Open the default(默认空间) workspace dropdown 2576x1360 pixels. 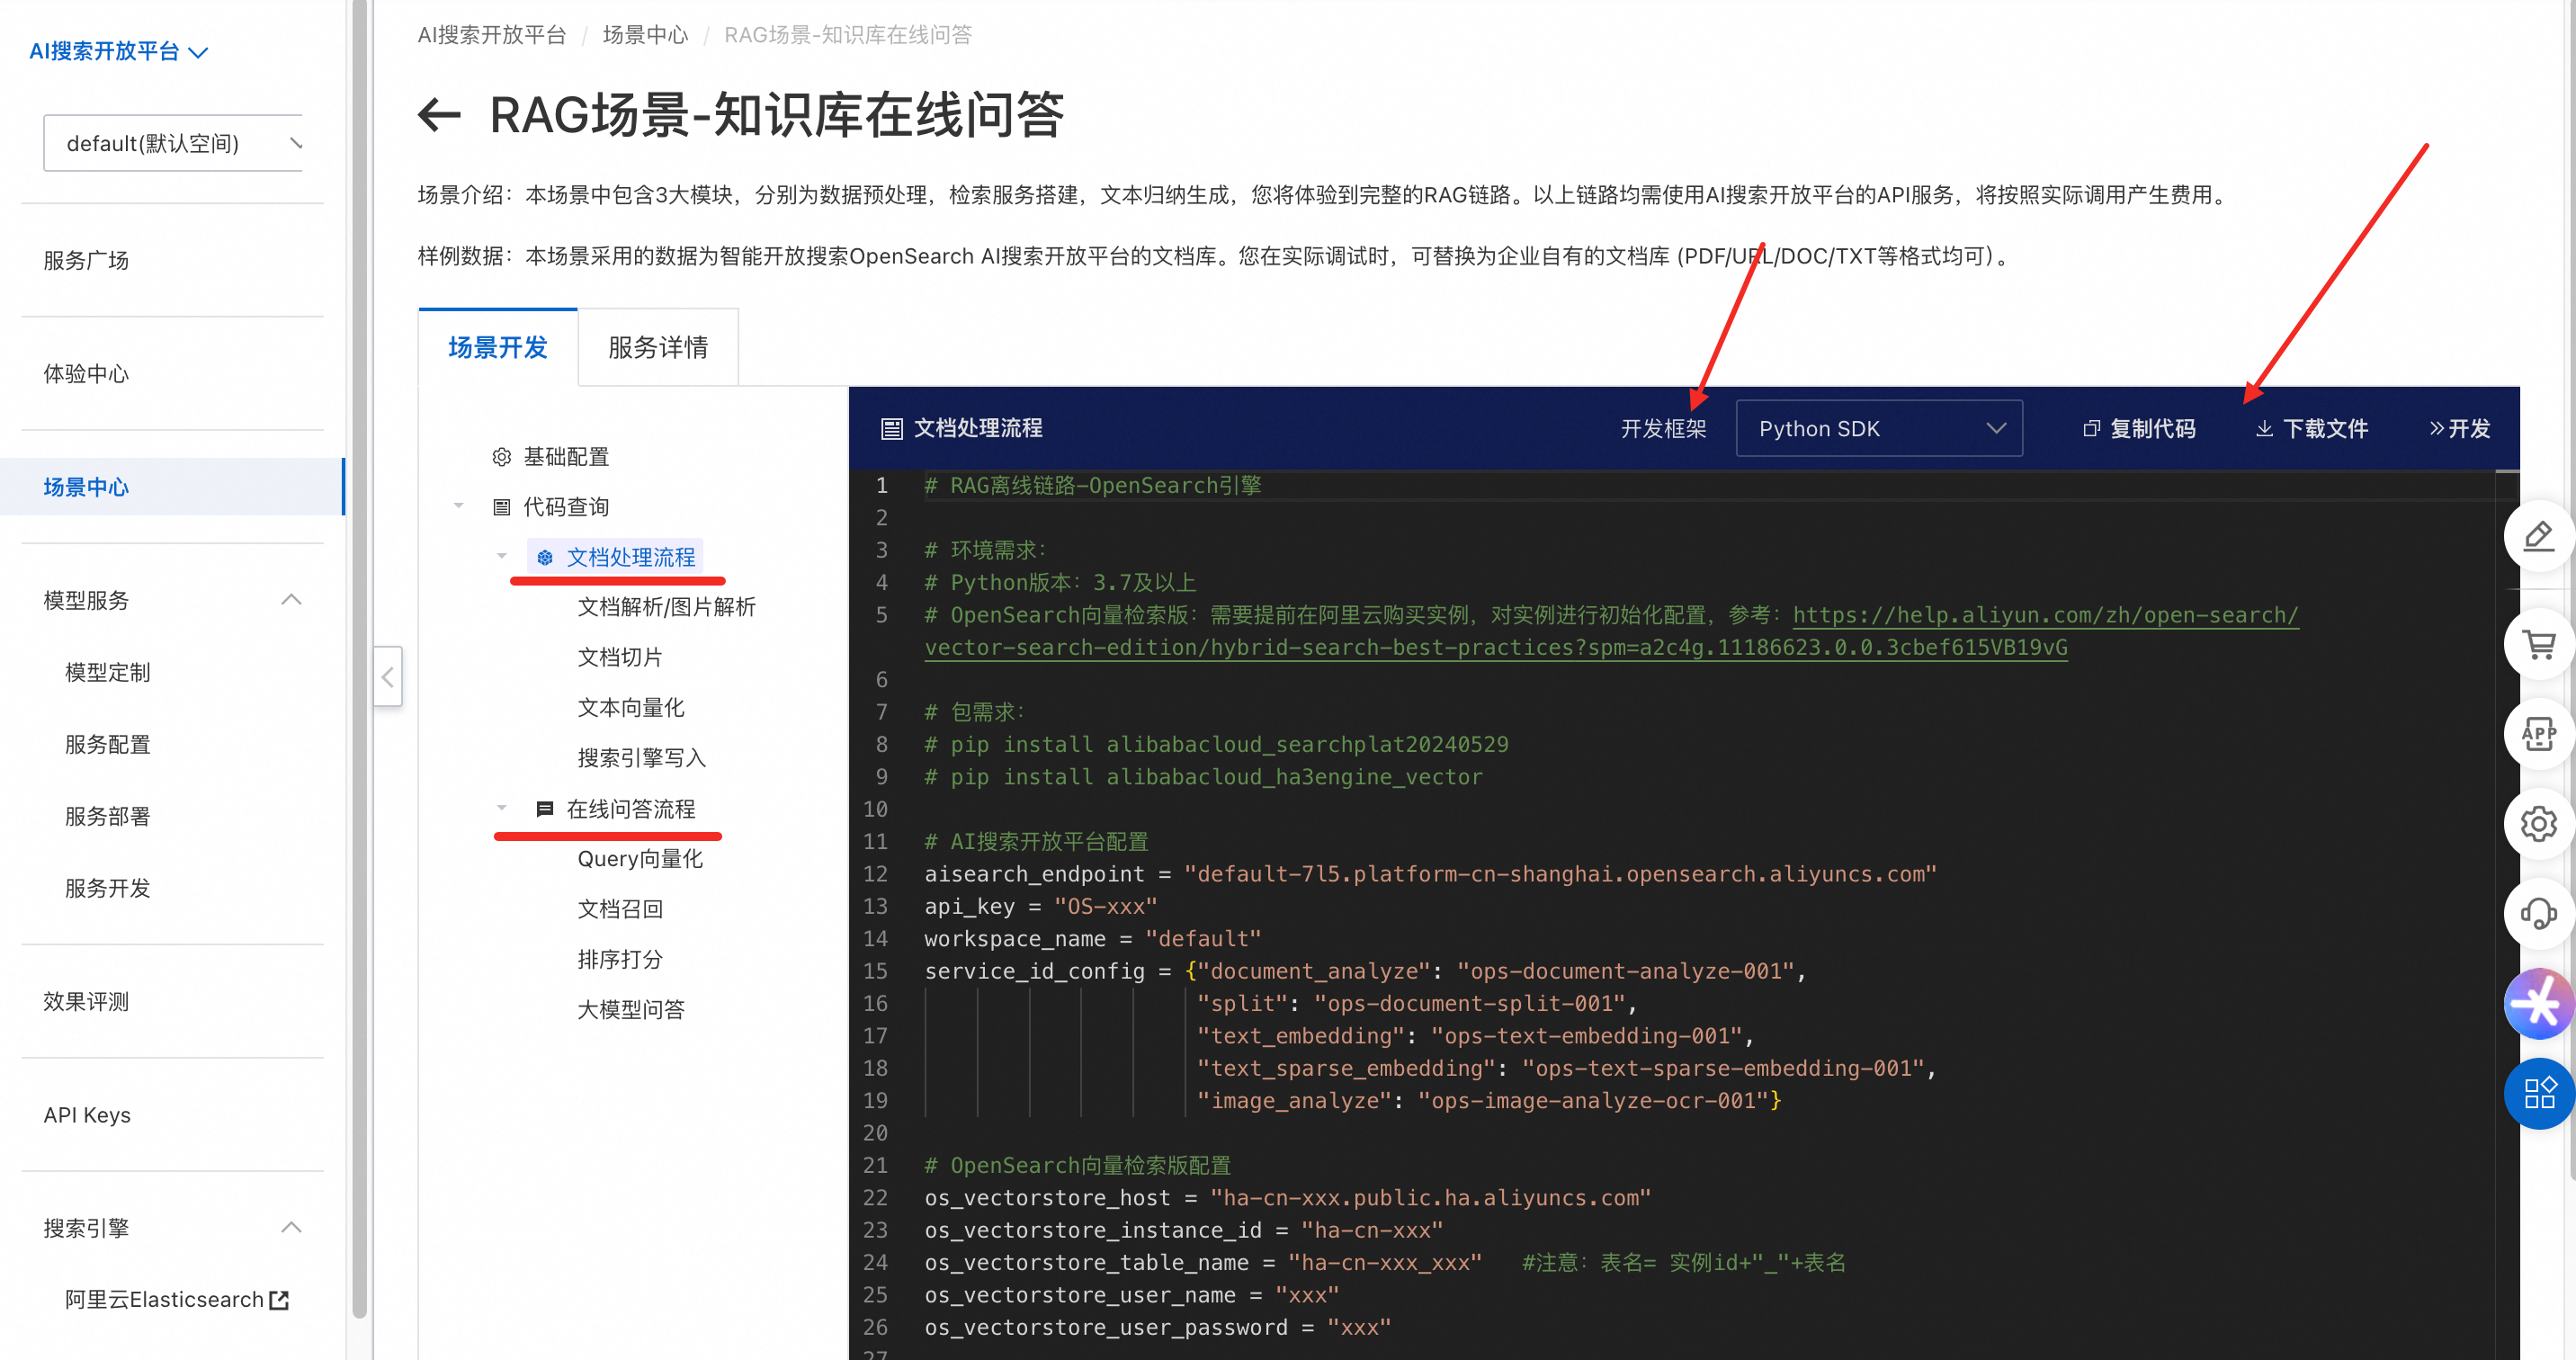point(174,143)
